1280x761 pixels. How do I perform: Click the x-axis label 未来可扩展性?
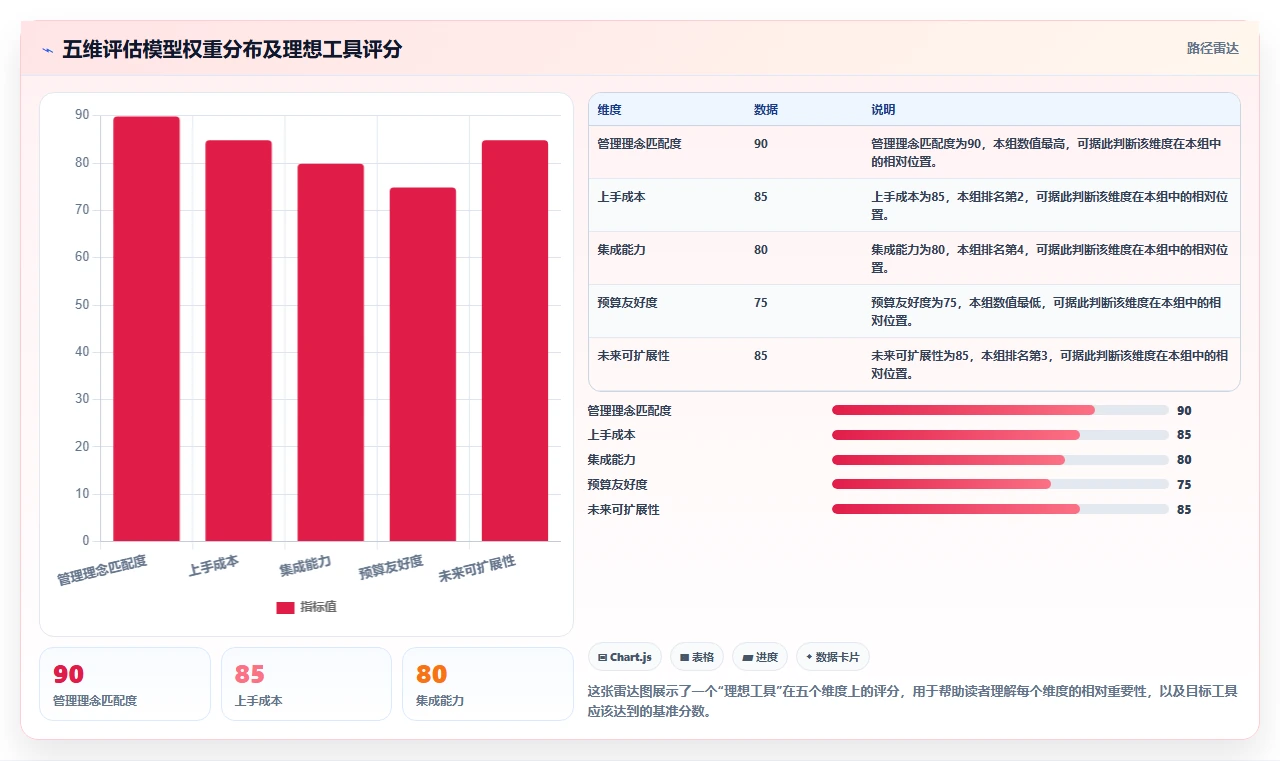coord(478,569)
